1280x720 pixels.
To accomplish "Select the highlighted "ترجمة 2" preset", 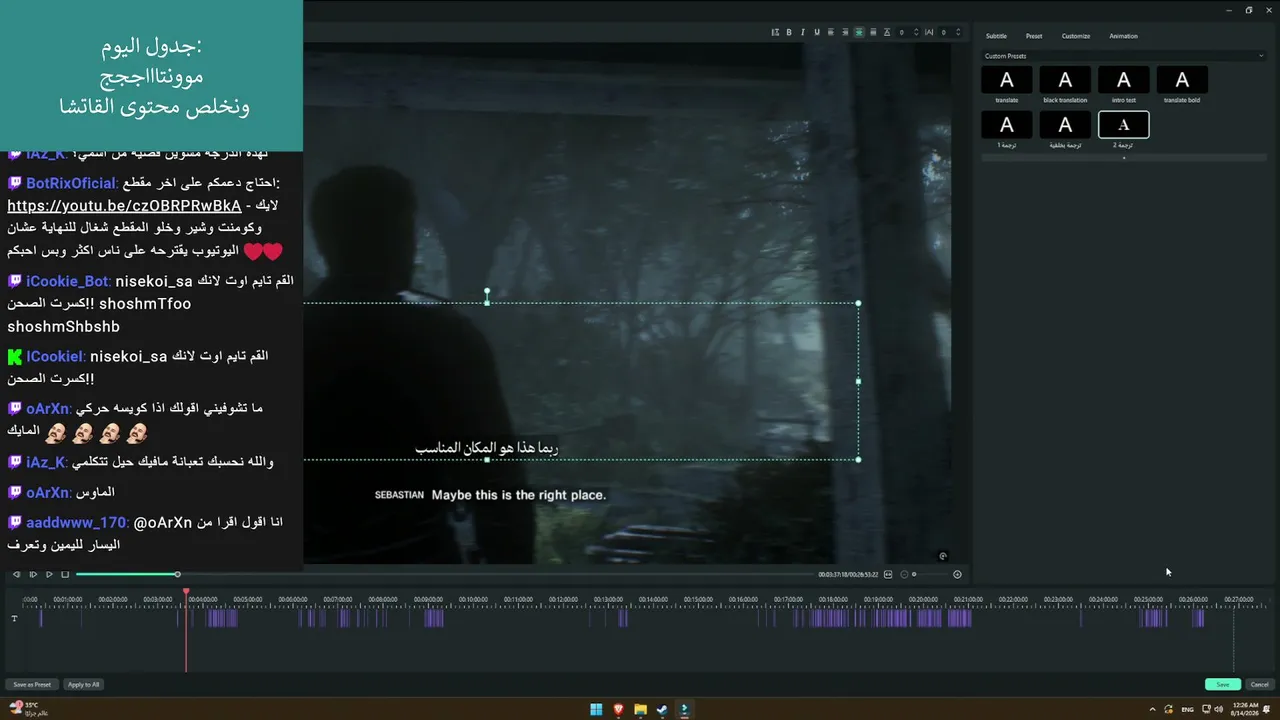I will click(x=1124, y=125).
